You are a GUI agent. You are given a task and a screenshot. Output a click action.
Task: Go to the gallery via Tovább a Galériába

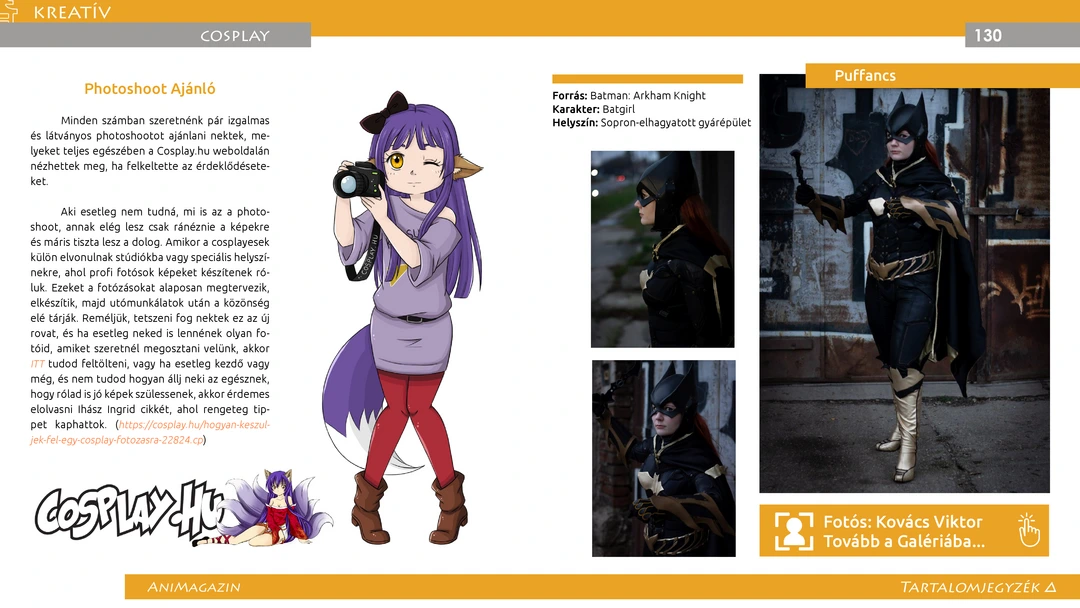(903, 542)
